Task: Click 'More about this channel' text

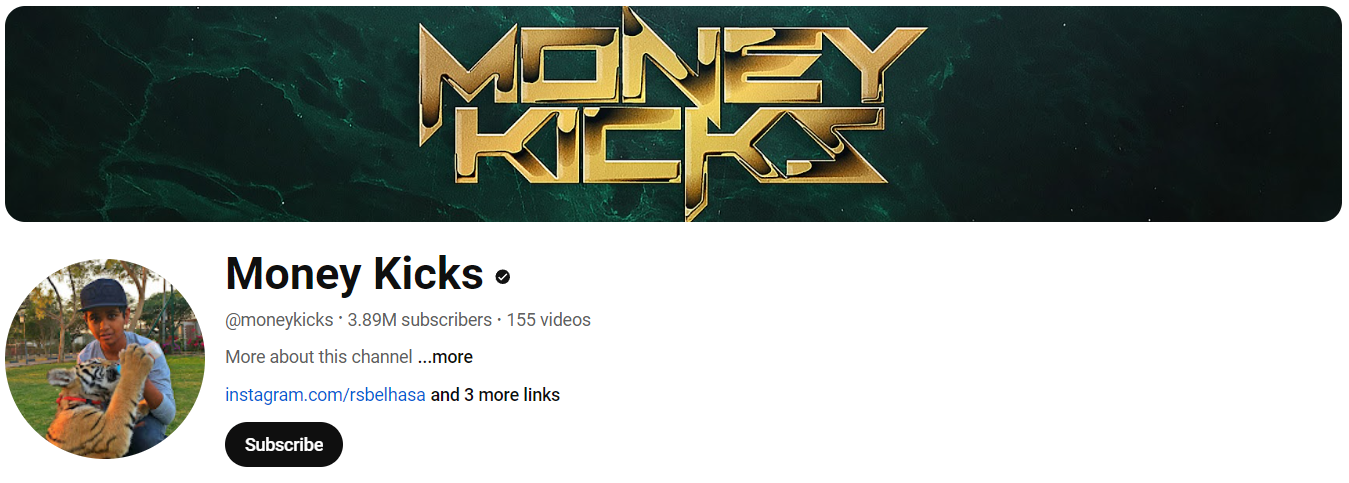Action: (x=319, y=357)
